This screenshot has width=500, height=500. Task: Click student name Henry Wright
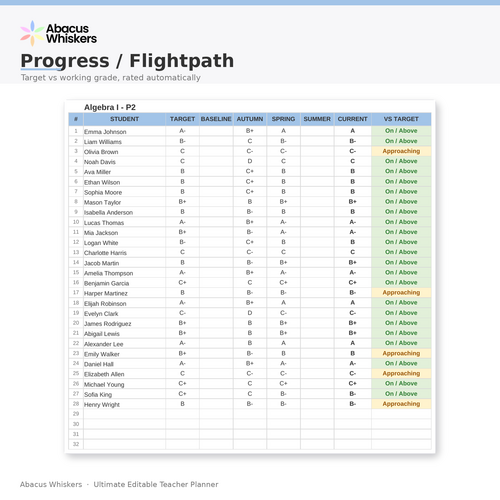[x=102, y=405]
